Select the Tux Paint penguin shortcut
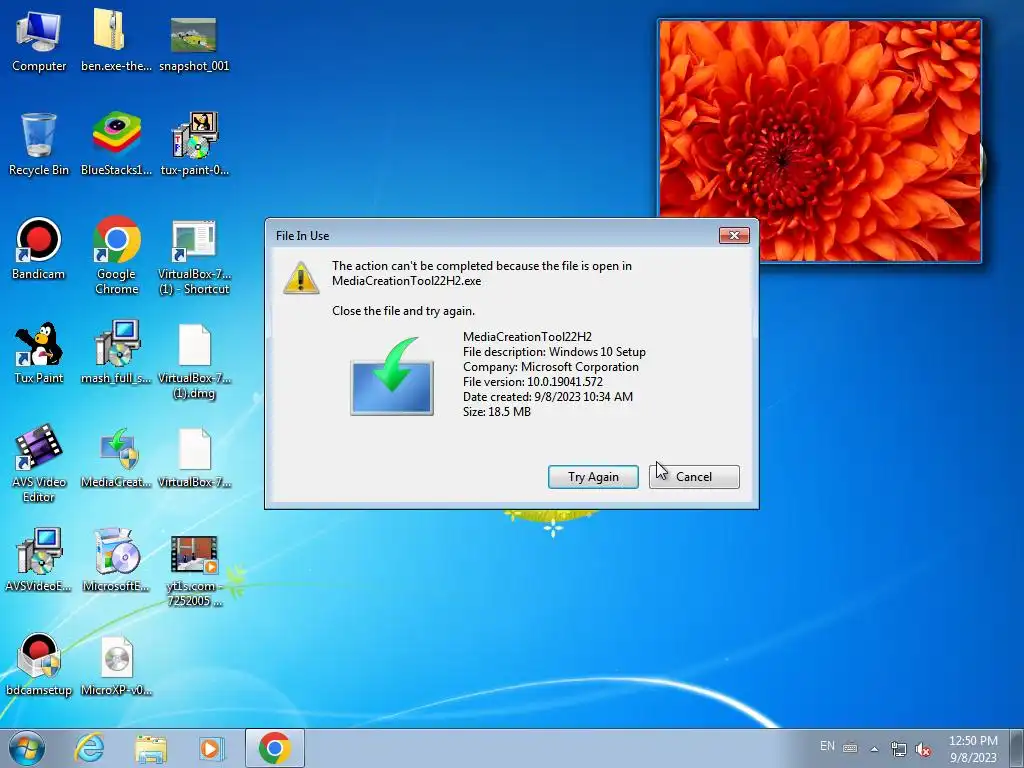This screenshot has height=768, width=1024. pyautogui.click(x=39, y=353)
